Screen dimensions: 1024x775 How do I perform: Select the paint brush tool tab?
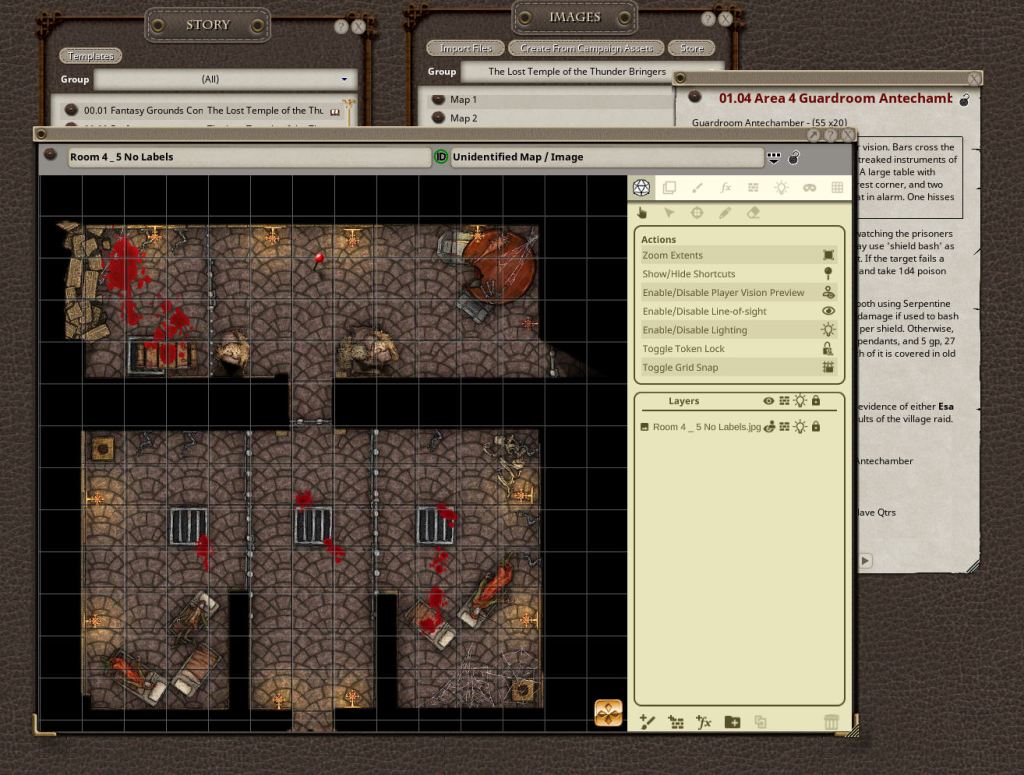click(x=697, y=188)
